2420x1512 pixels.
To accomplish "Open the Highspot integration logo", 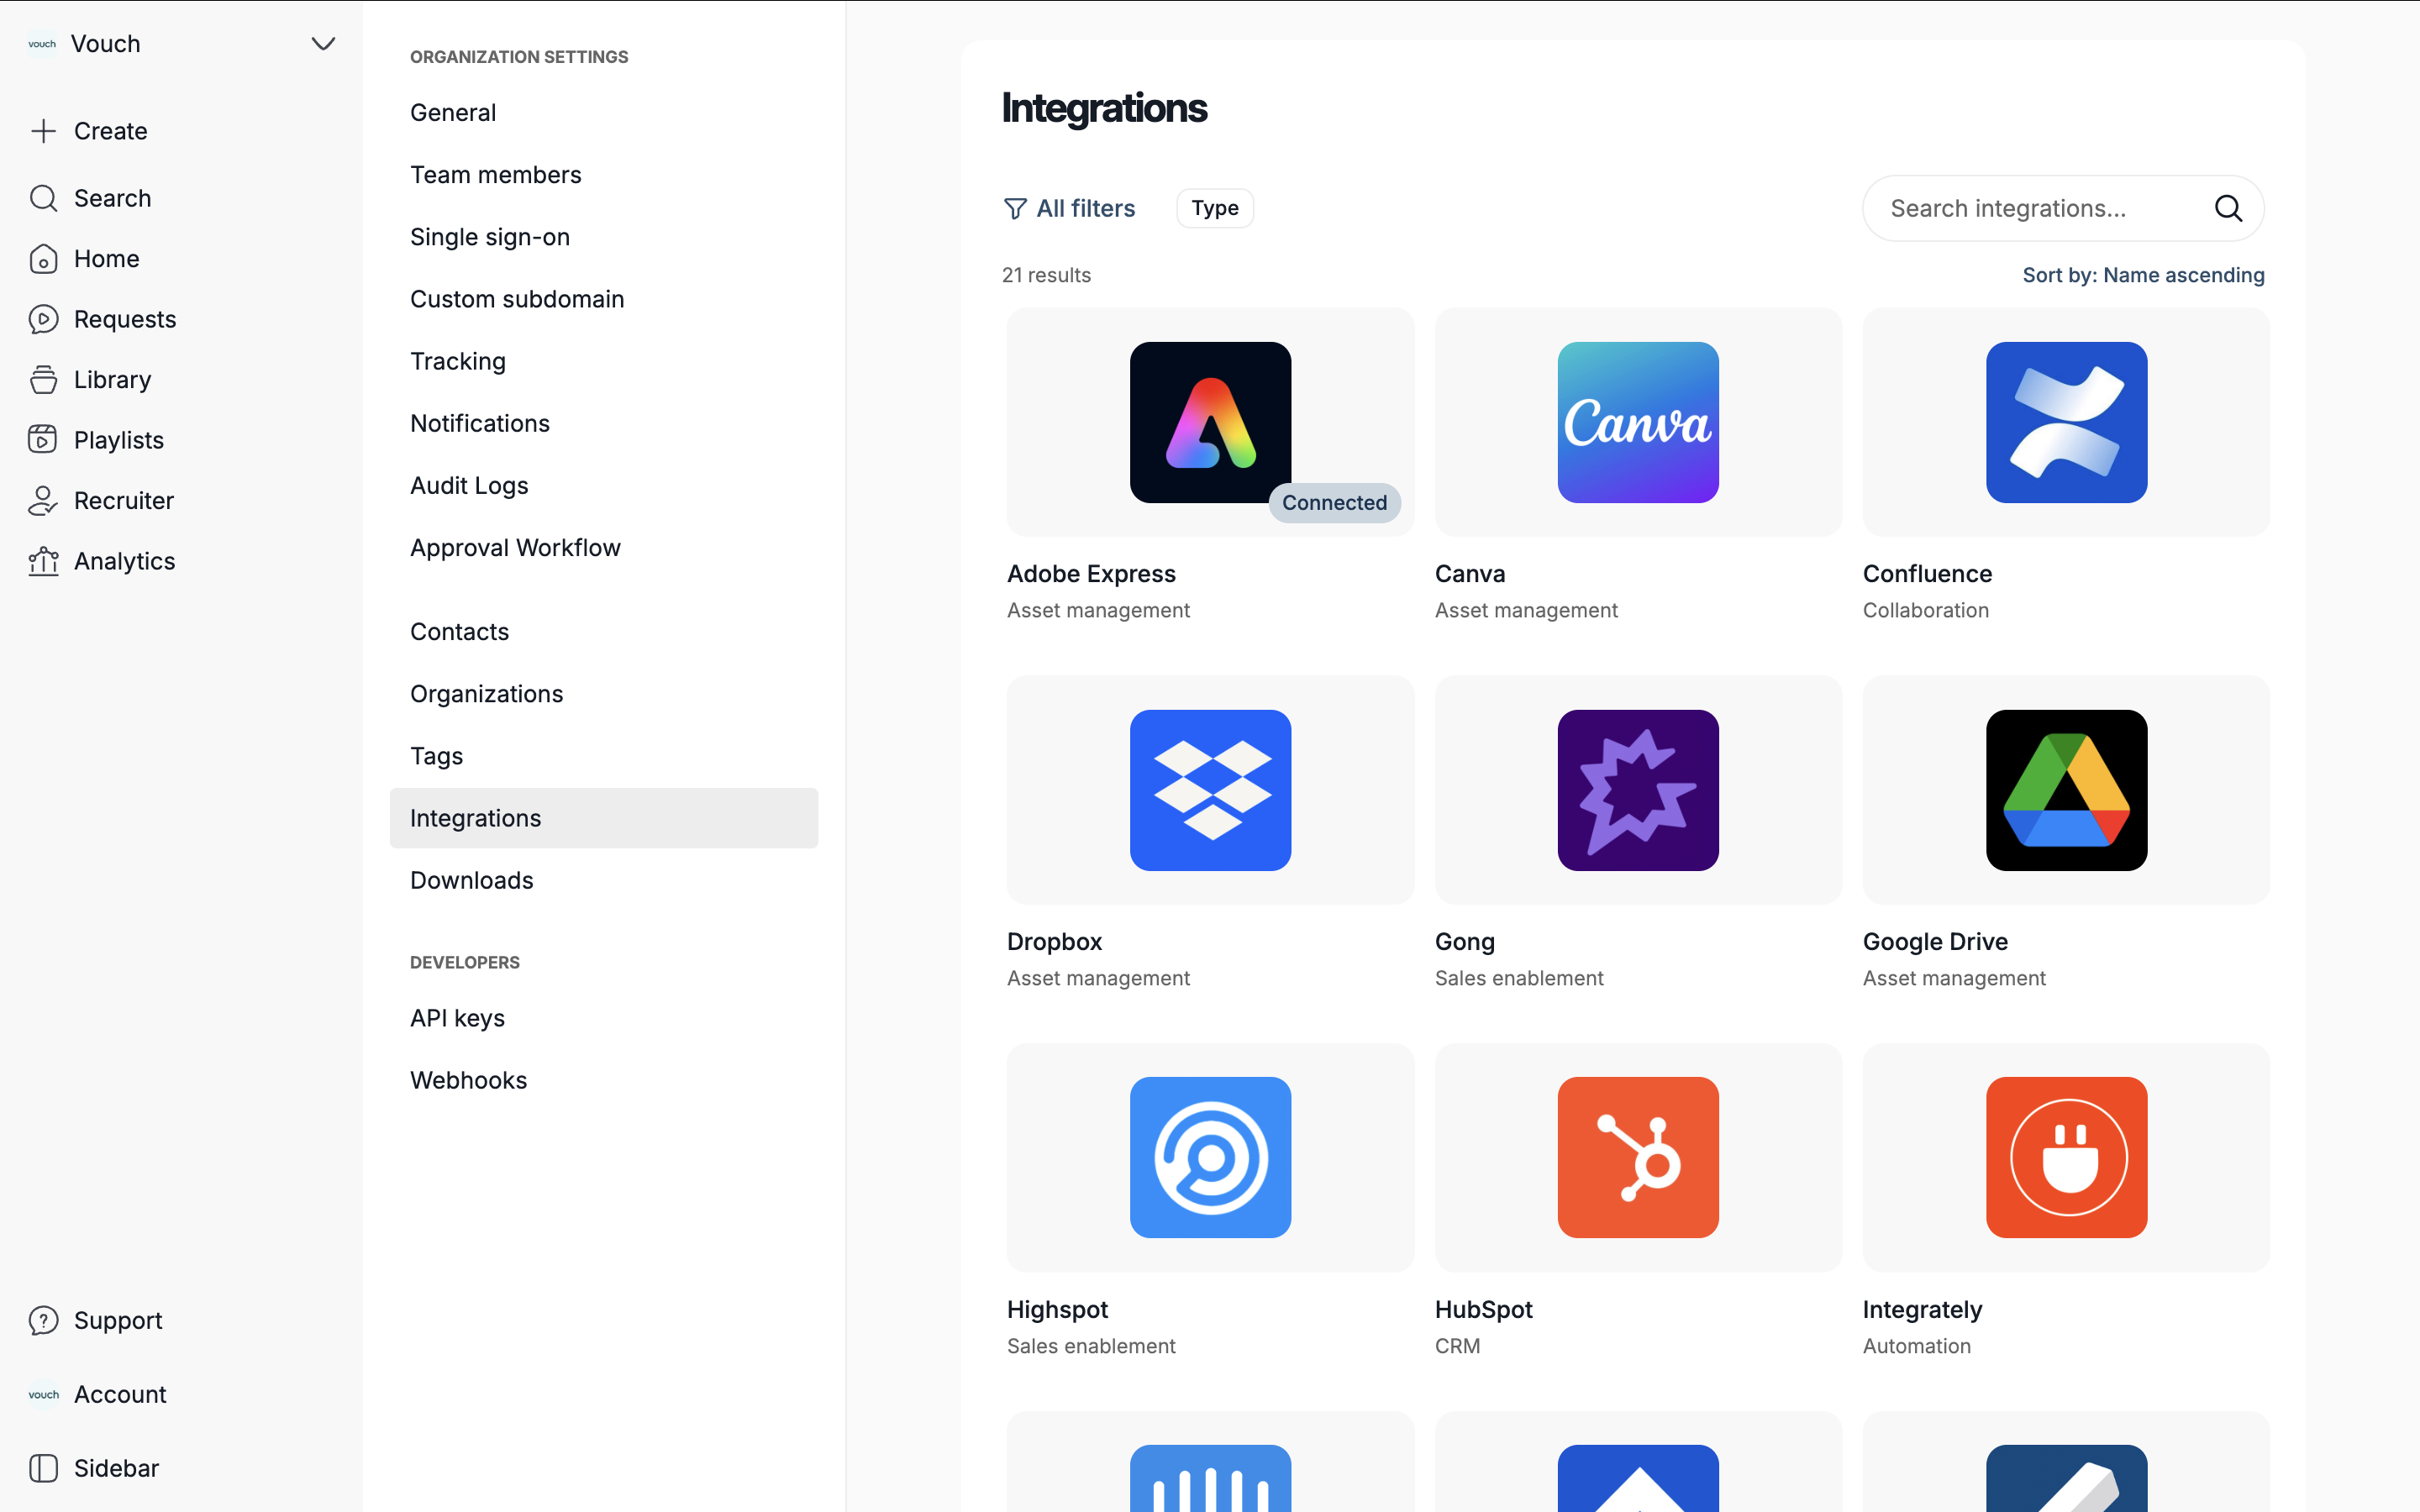I will pos(1210,1157).
